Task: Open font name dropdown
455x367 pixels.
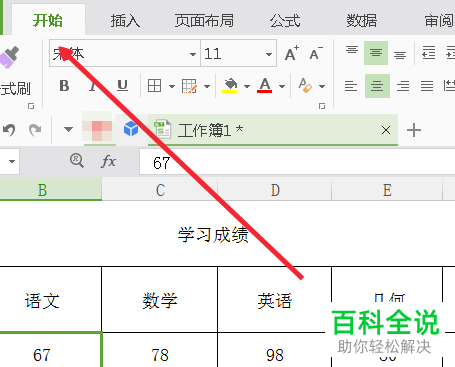Action: 193,54
